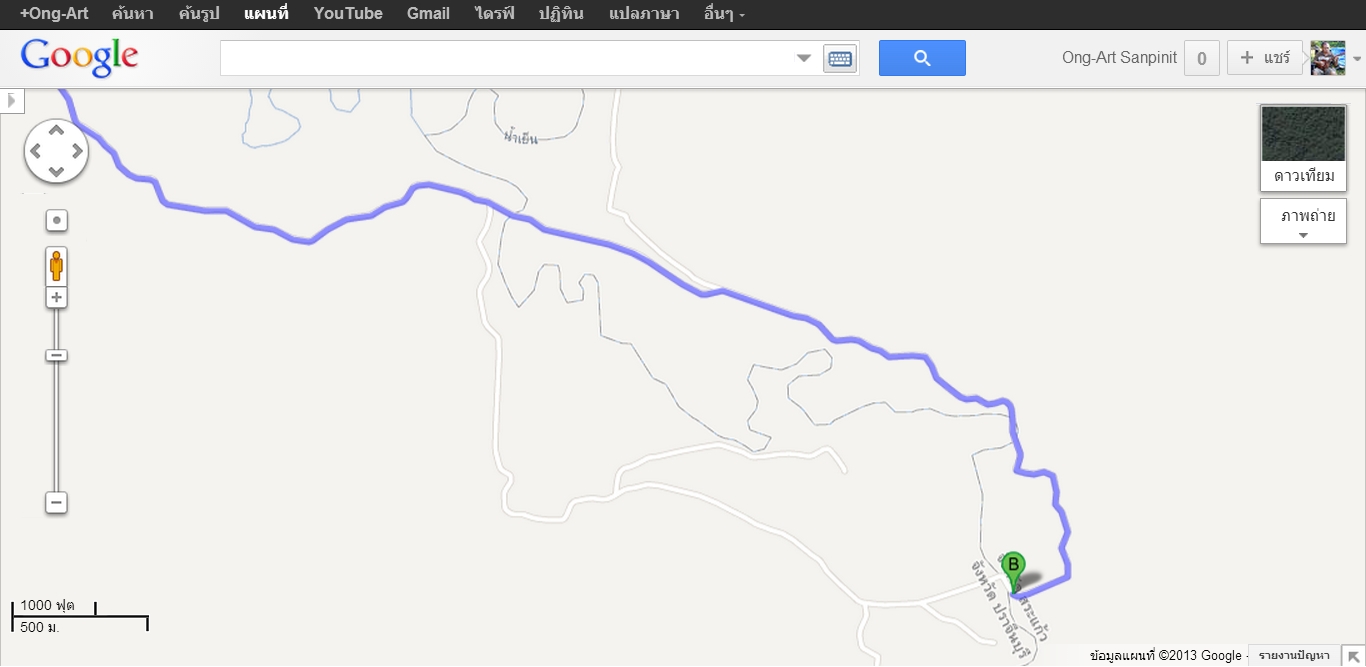Image resolution: width=1366 pixels, height=667 pixels.
Task: Click the blue search magnifier button
Action: [x=922, y=58]
